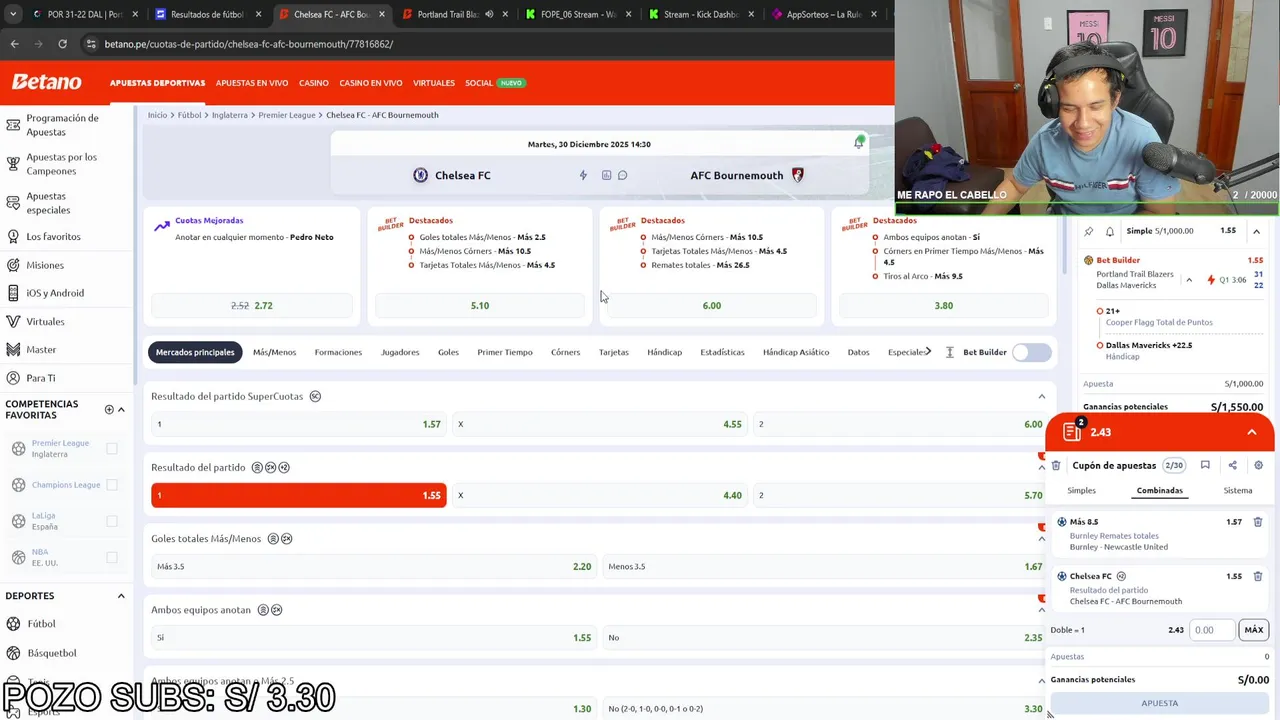
Task: Click the bell icon next to Simple bet
Action: [1110, 231]
